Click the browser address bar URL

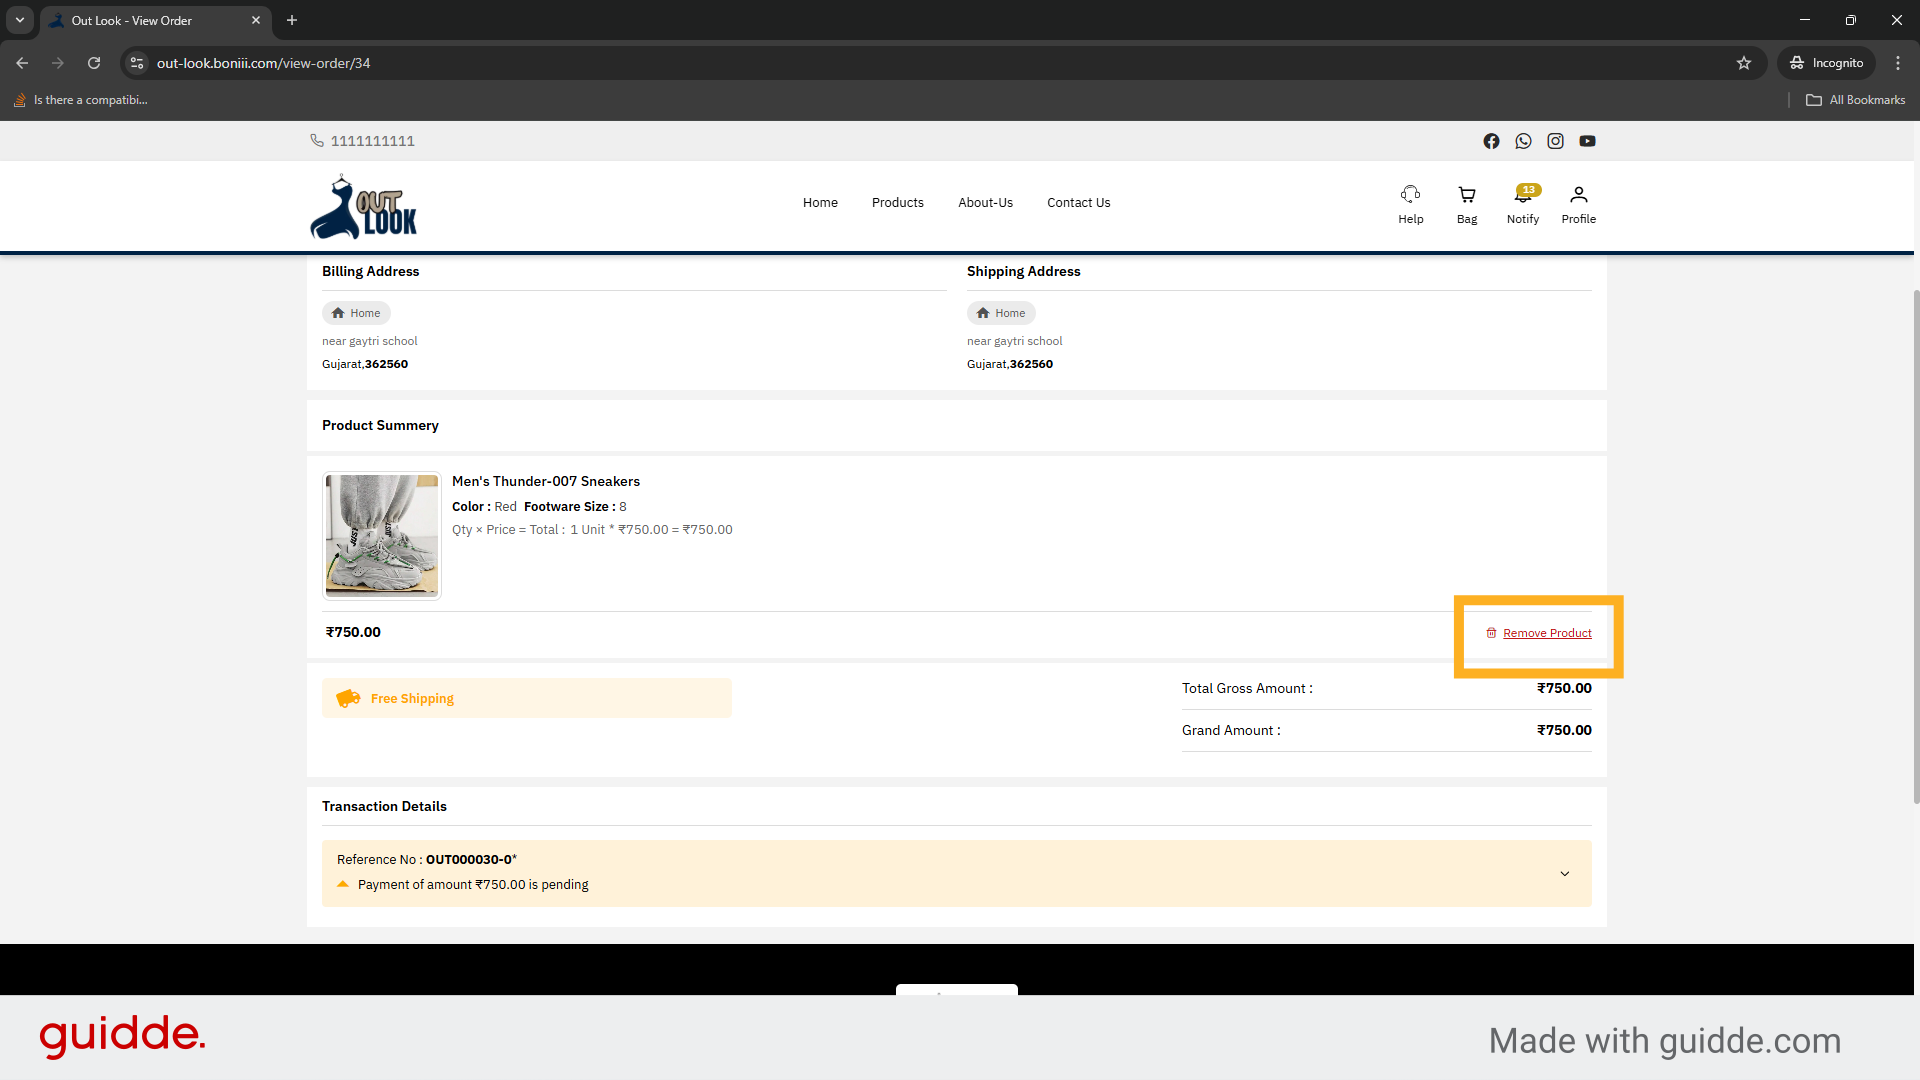click(263, 63)
